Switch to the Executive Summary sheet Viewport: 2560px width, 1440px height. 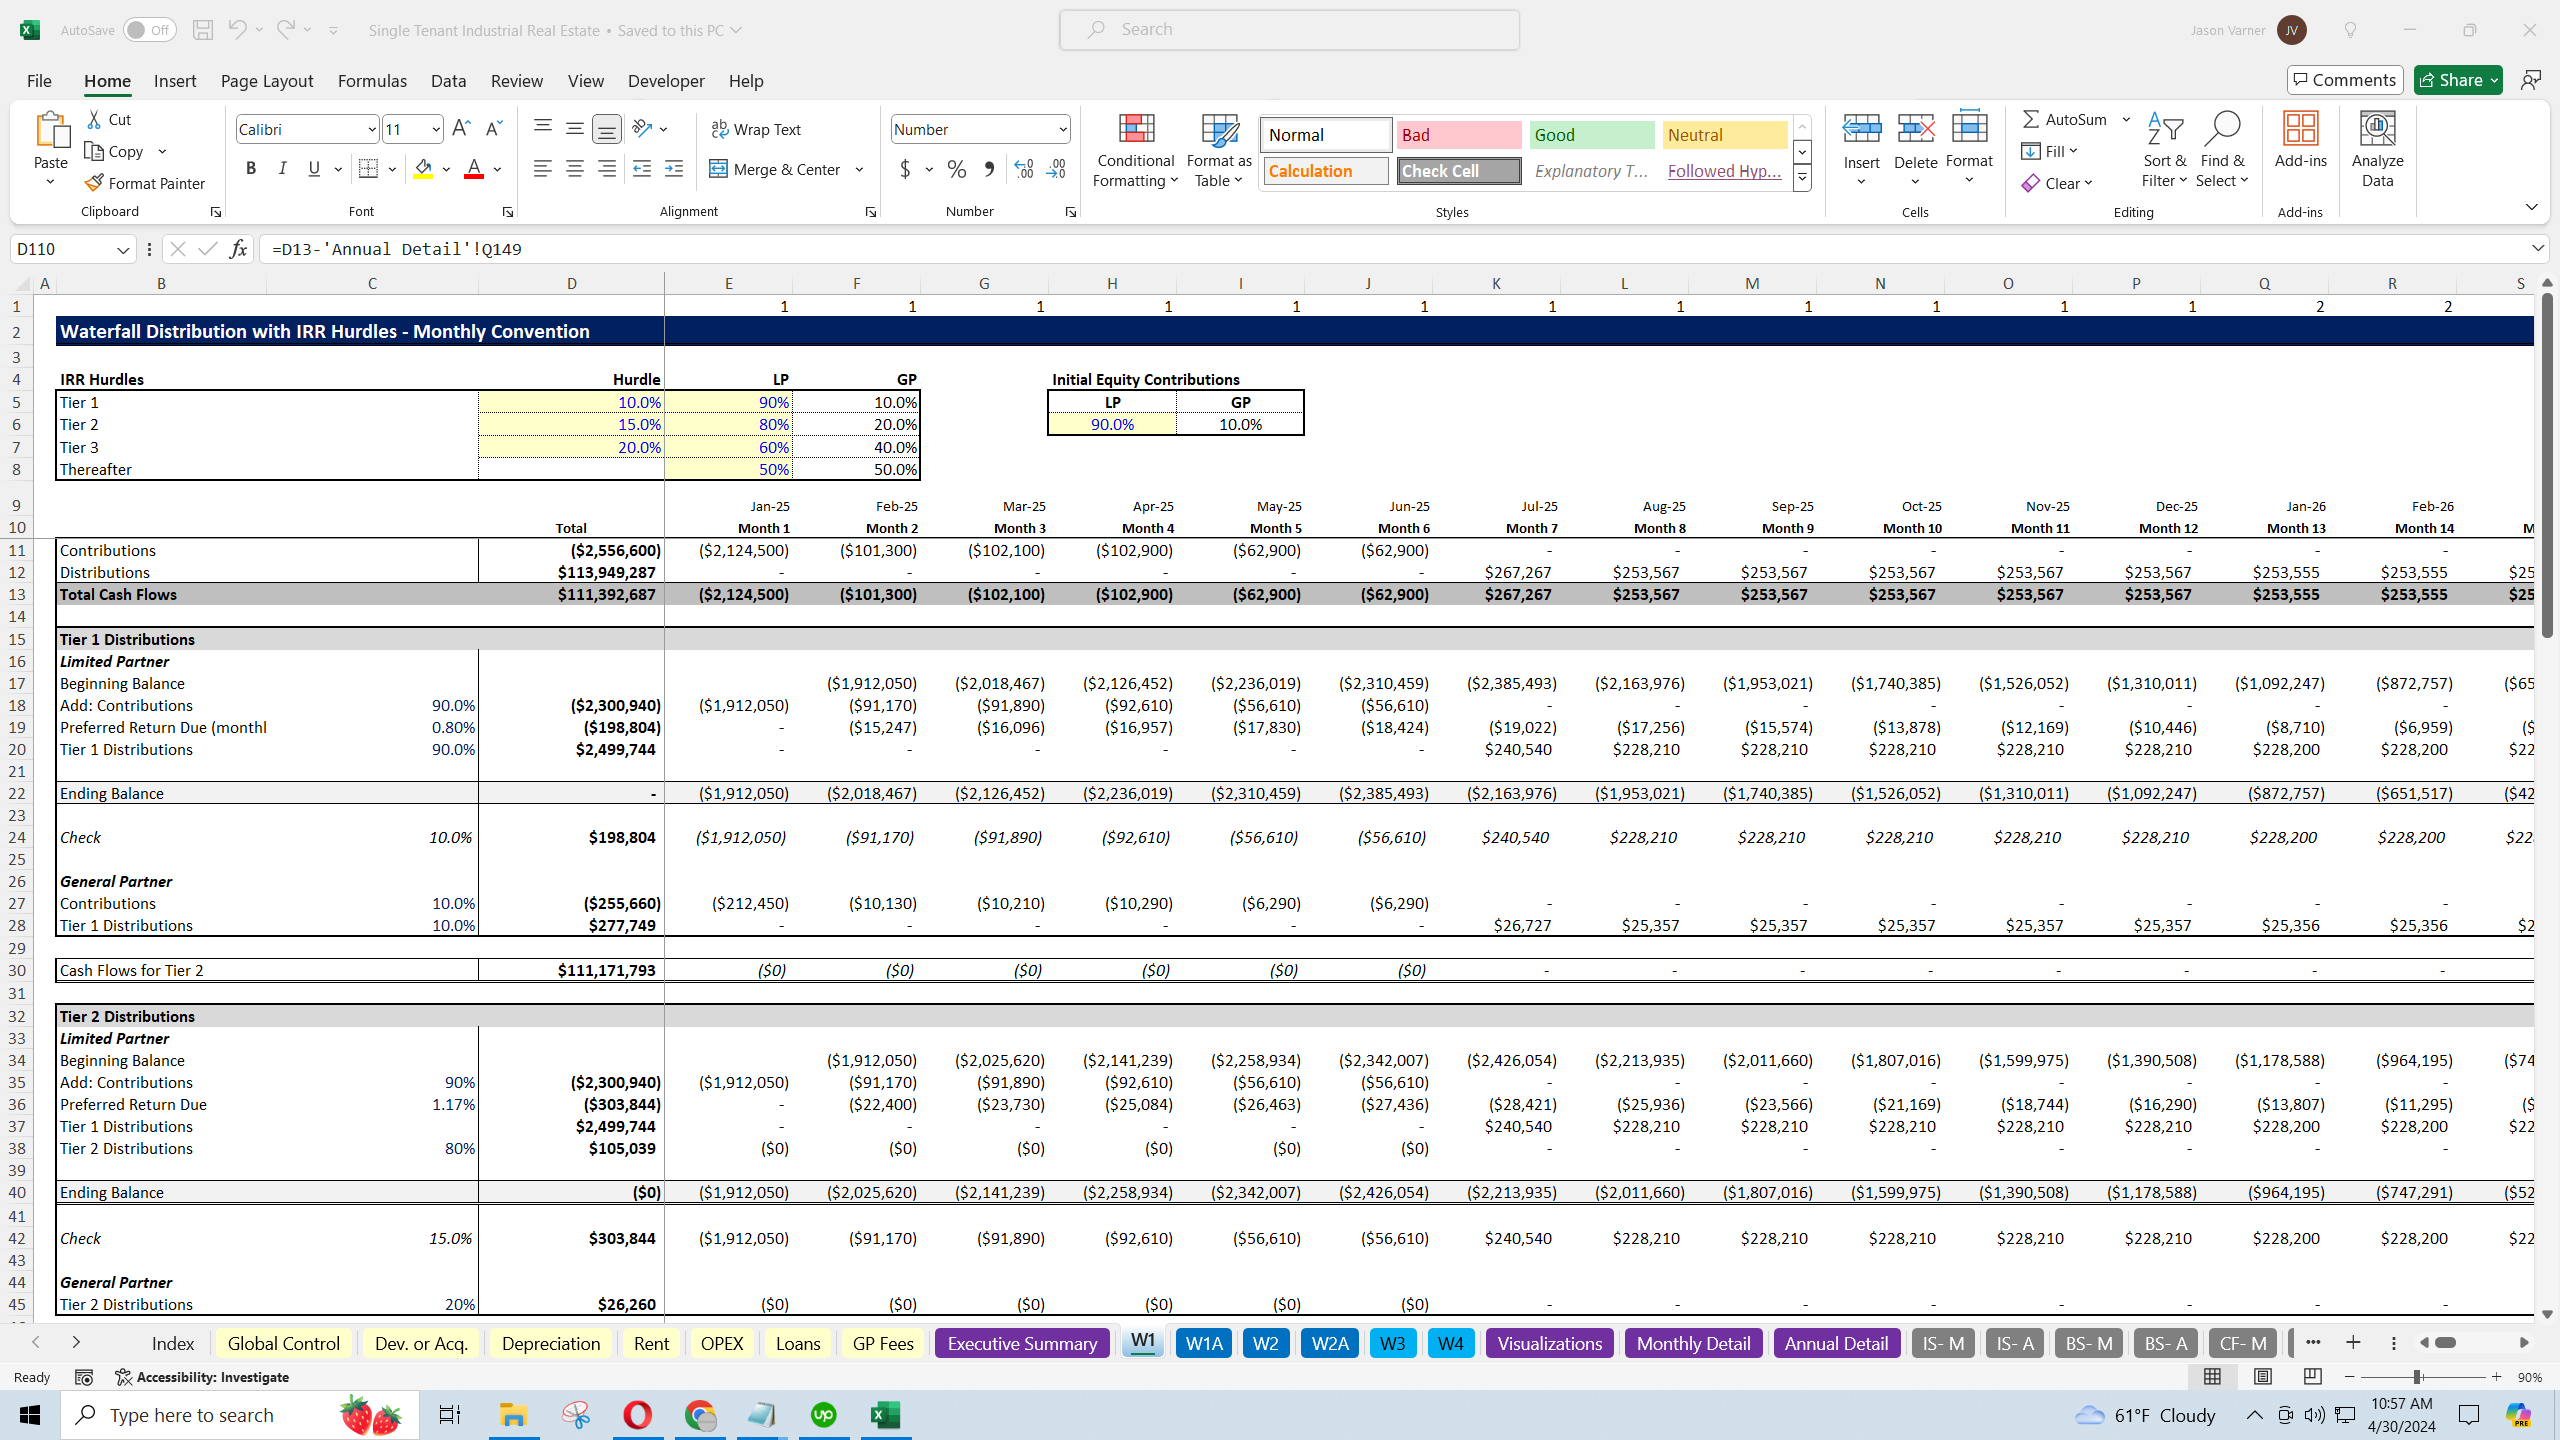tap(1022, 1343)
